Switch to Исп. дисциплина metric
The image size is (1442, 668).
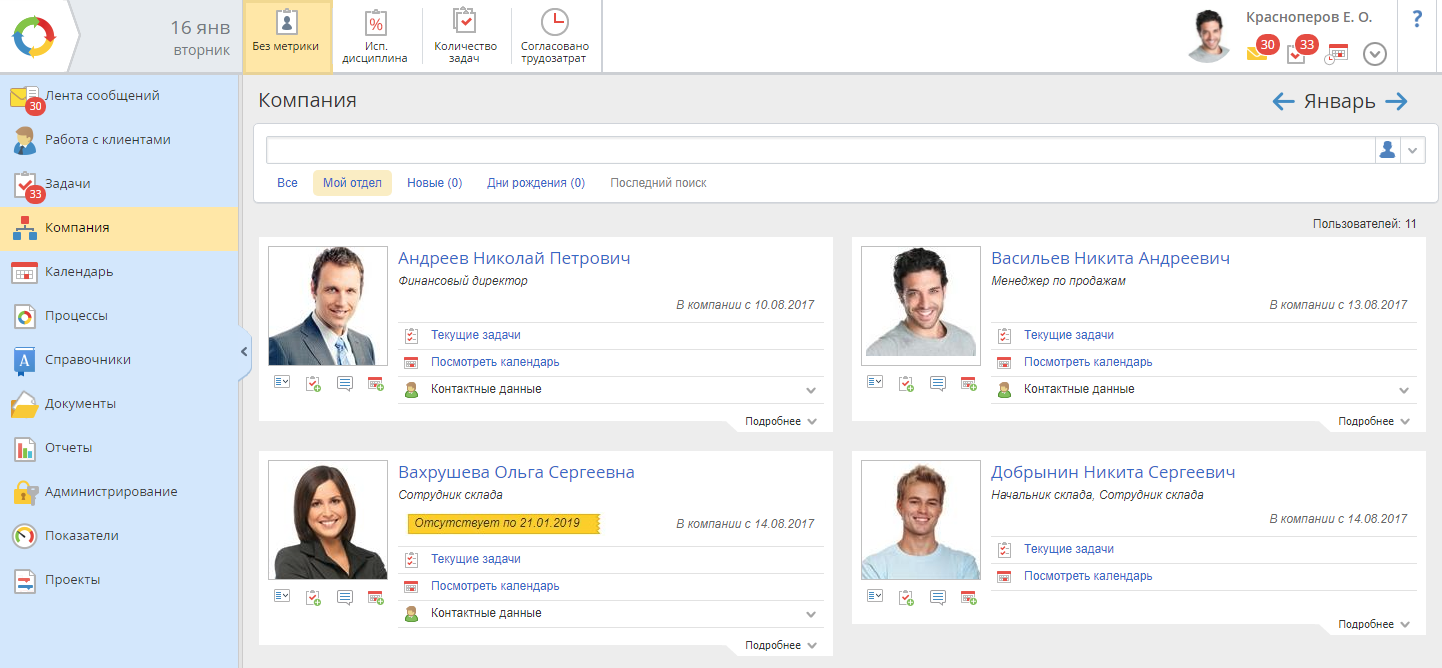point(376,36)
